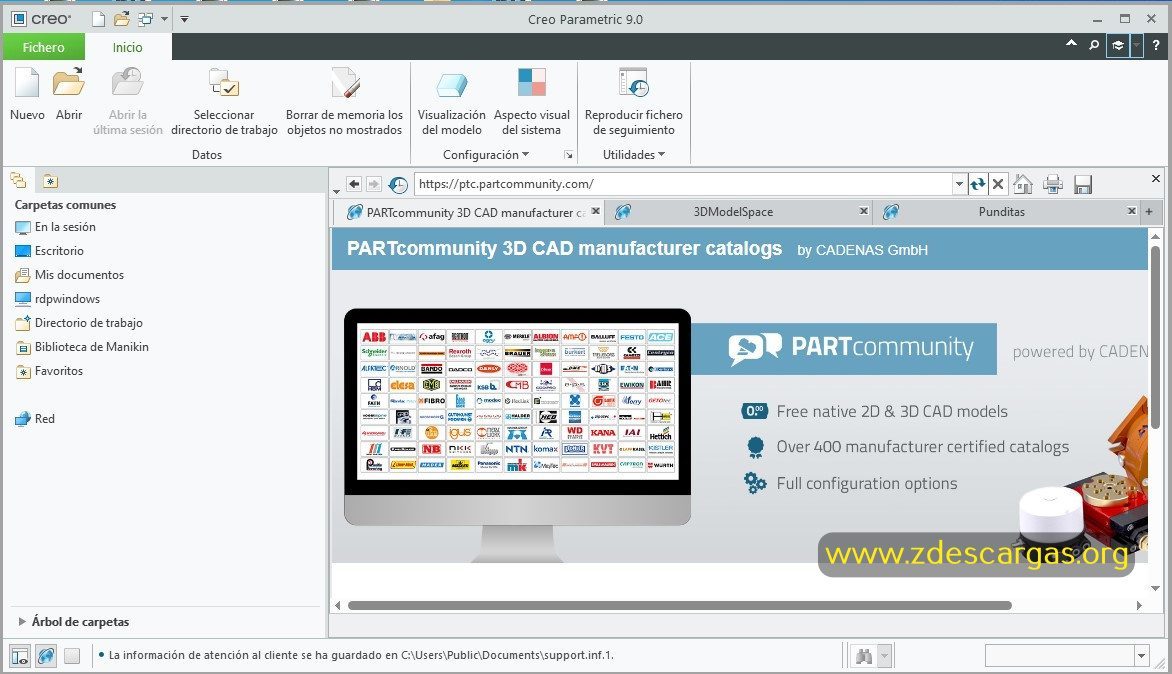Select the Red network entry
Image resolution: width=1172 pixels, height=674 pixels.
(35, 418)
